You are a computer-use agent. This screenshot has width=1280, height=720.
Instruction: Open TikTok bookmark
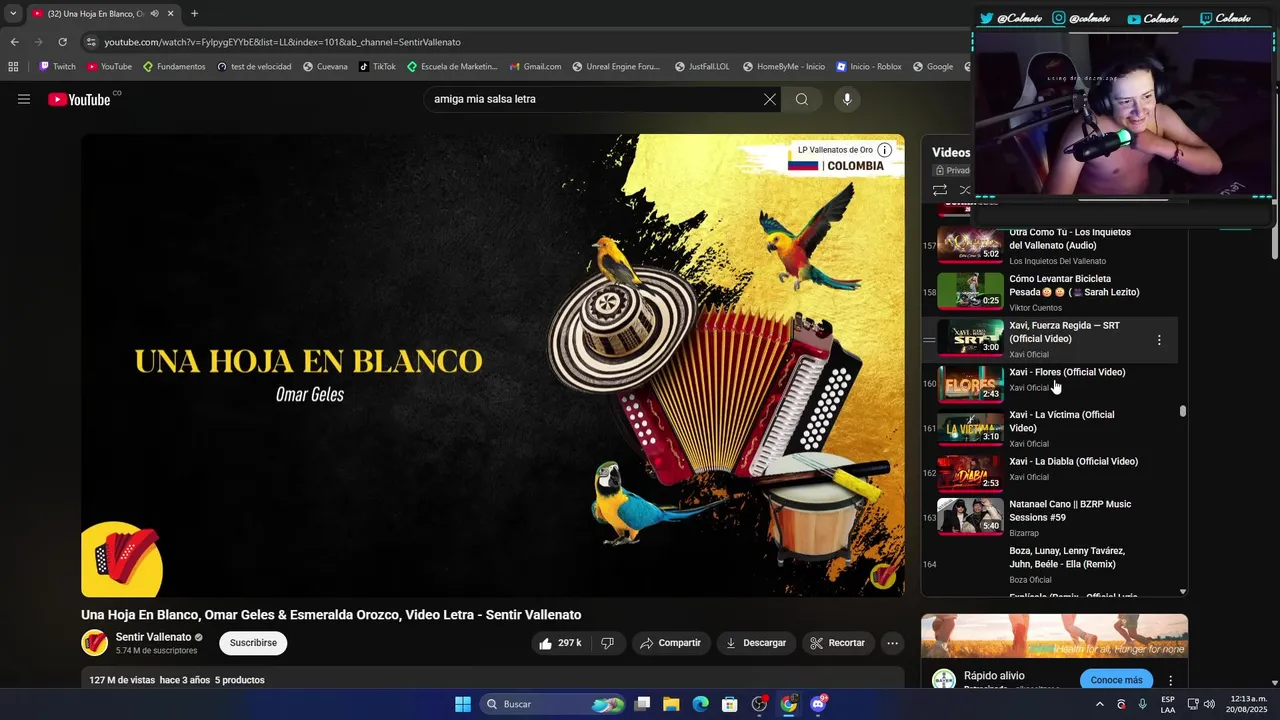[377, 67]
